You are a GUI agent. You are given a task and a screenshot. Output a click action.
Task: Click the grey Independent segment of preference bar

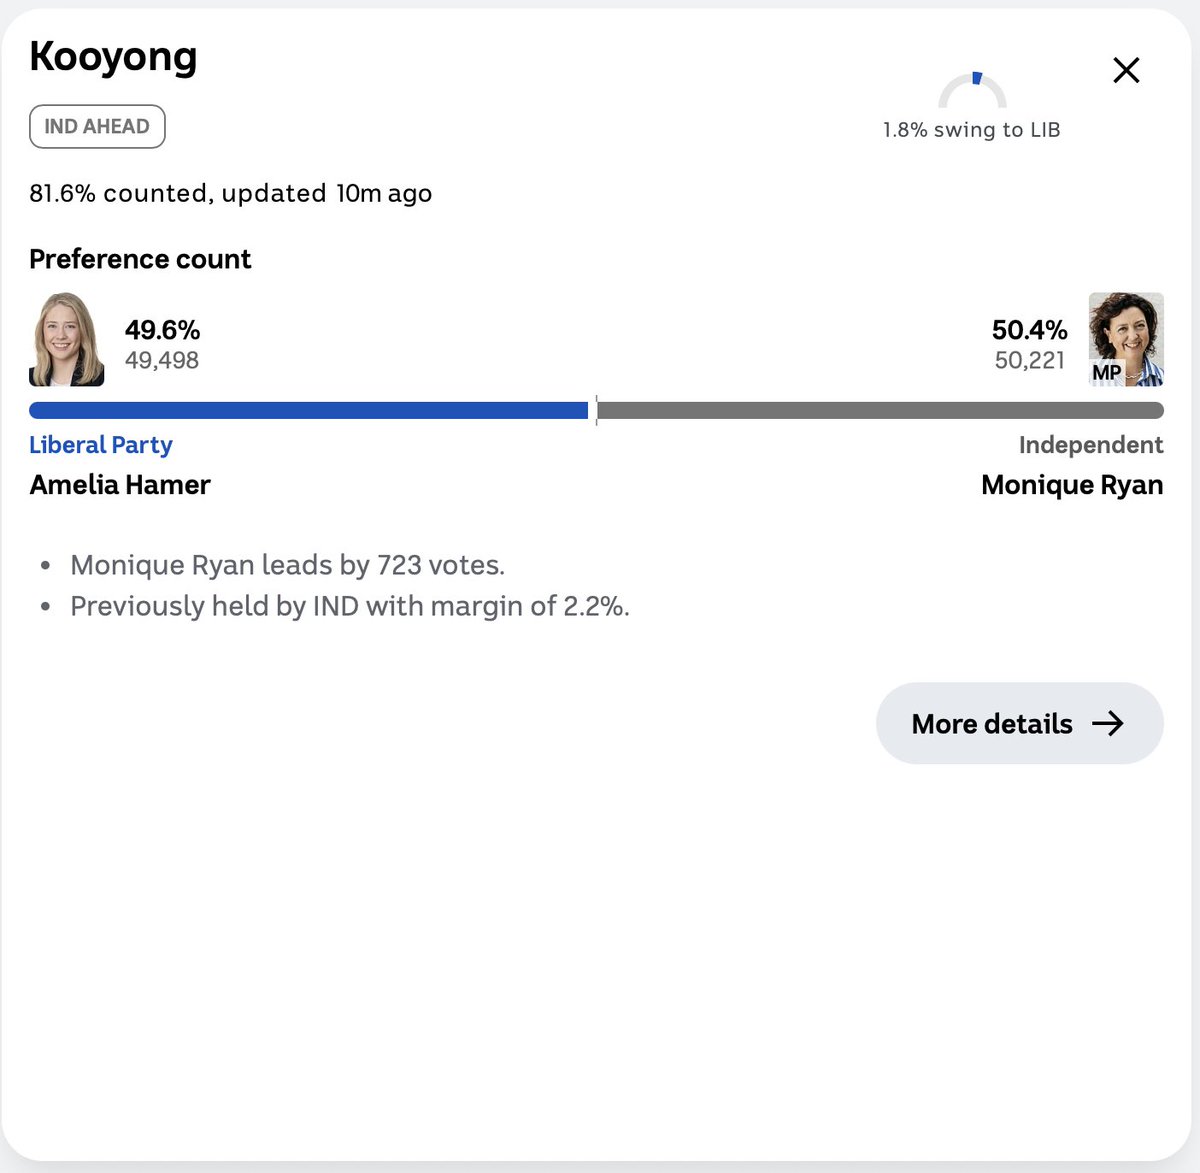tap(881, 410)
